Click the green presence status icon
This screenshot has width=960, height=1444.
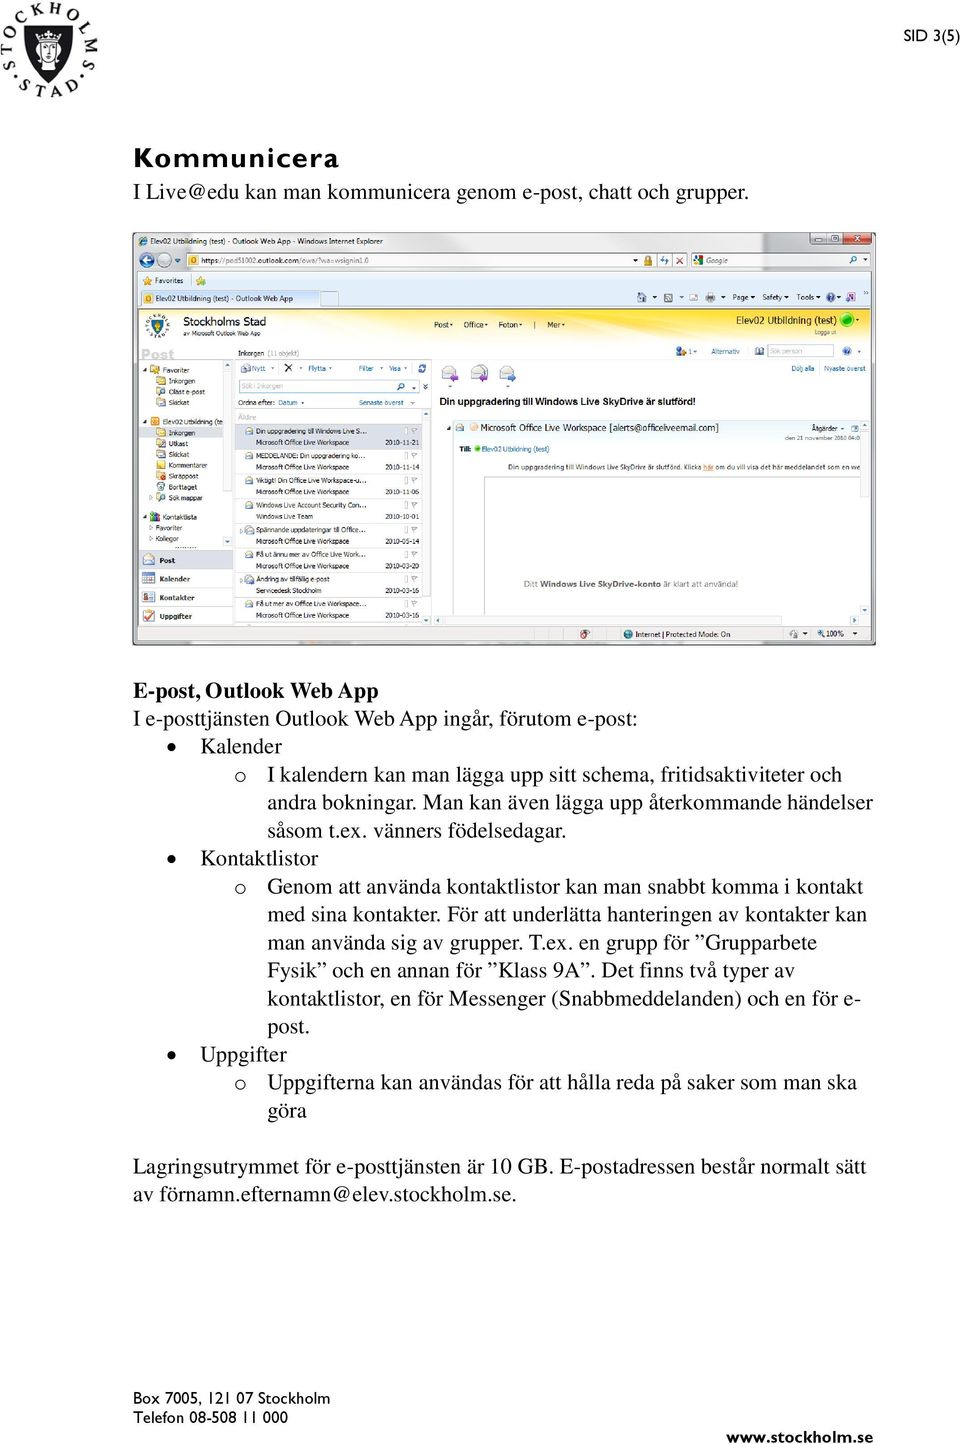[x=846, y=321]
